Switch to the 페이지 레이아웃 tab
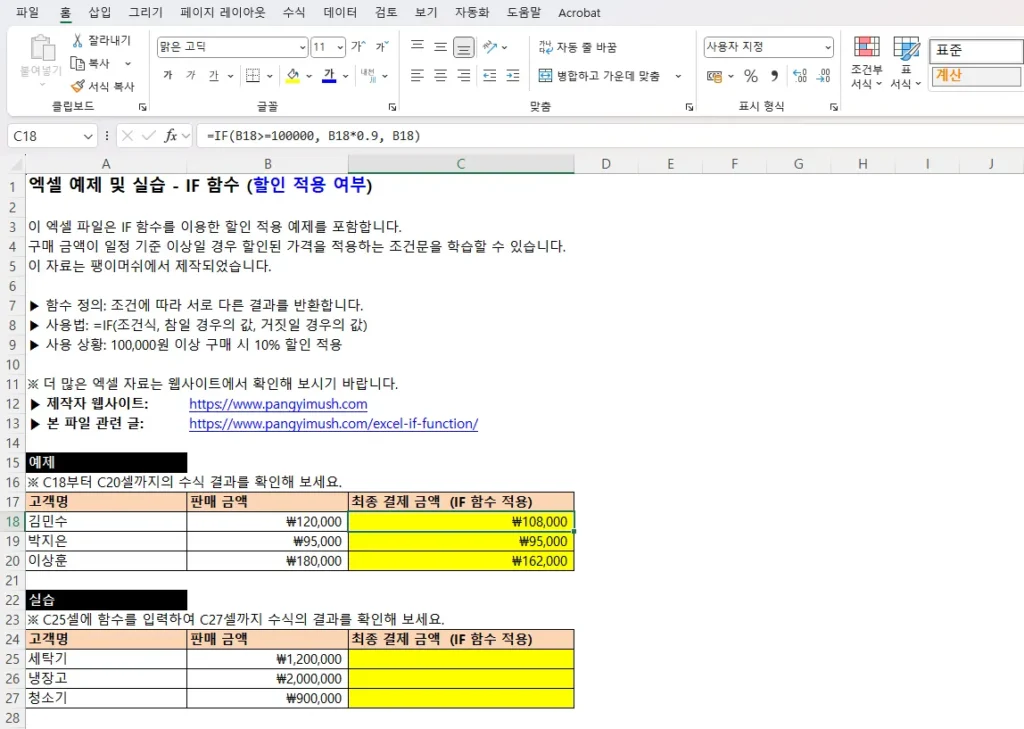 (223, 12)
